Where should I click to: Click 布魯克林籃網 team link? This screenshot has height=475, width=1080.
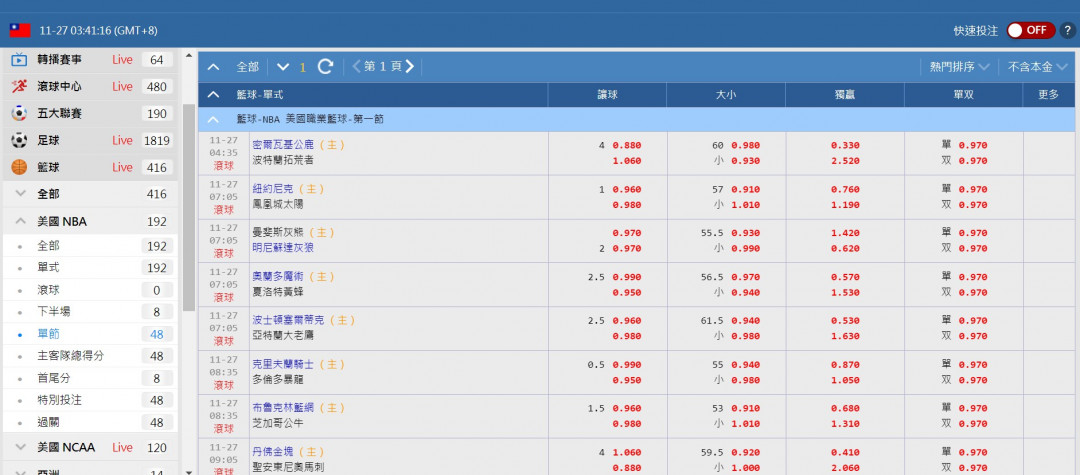pyautogui.click(x=283, y=408)
